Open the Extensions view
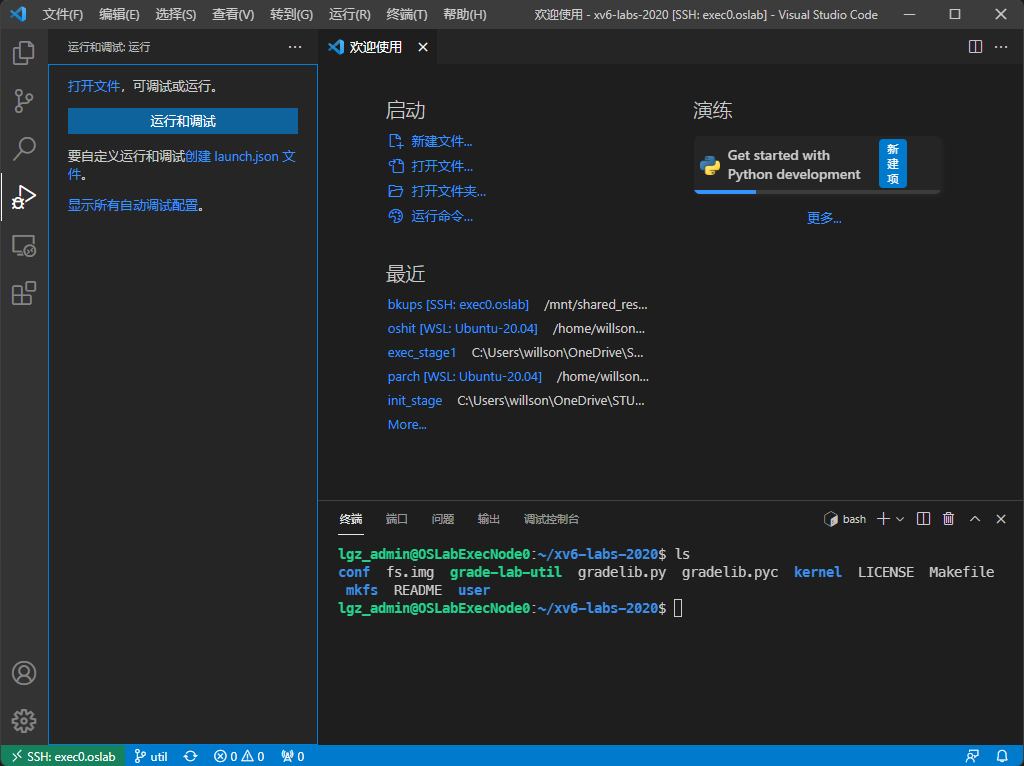 point(22,293)
